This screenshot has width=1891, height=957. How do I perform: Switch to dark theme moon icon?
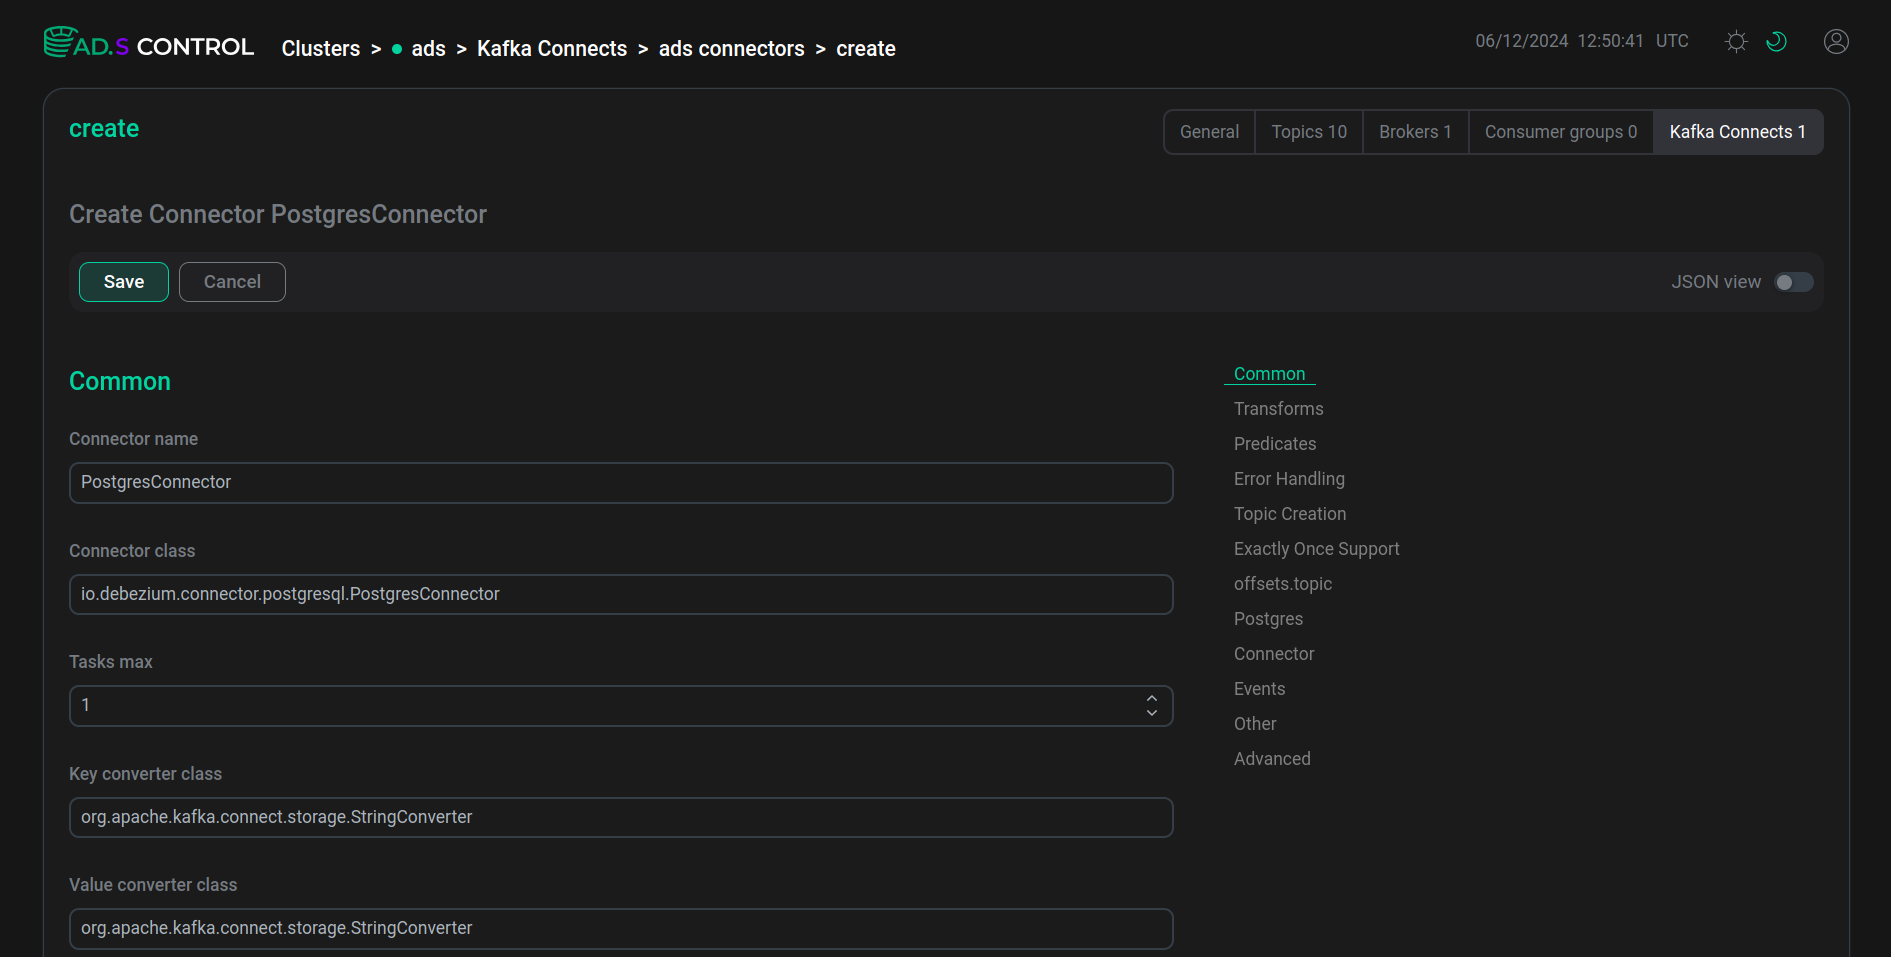click(x=1777, y=41)
